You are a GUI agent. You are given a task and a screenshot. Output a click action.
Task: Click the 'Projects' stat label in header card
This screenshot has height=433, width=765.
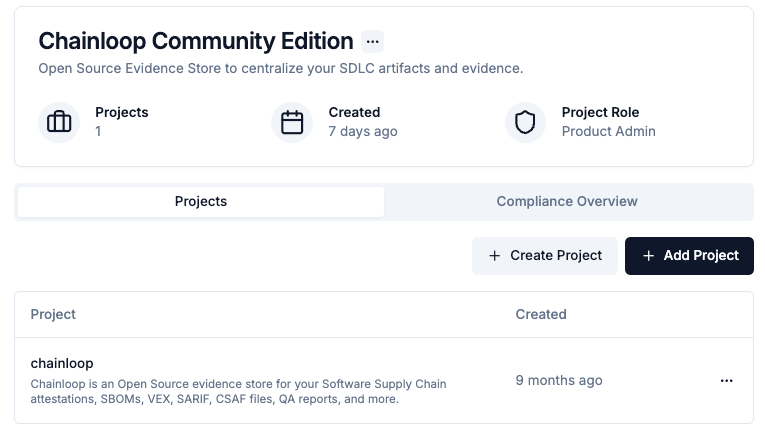click(121, 112)
